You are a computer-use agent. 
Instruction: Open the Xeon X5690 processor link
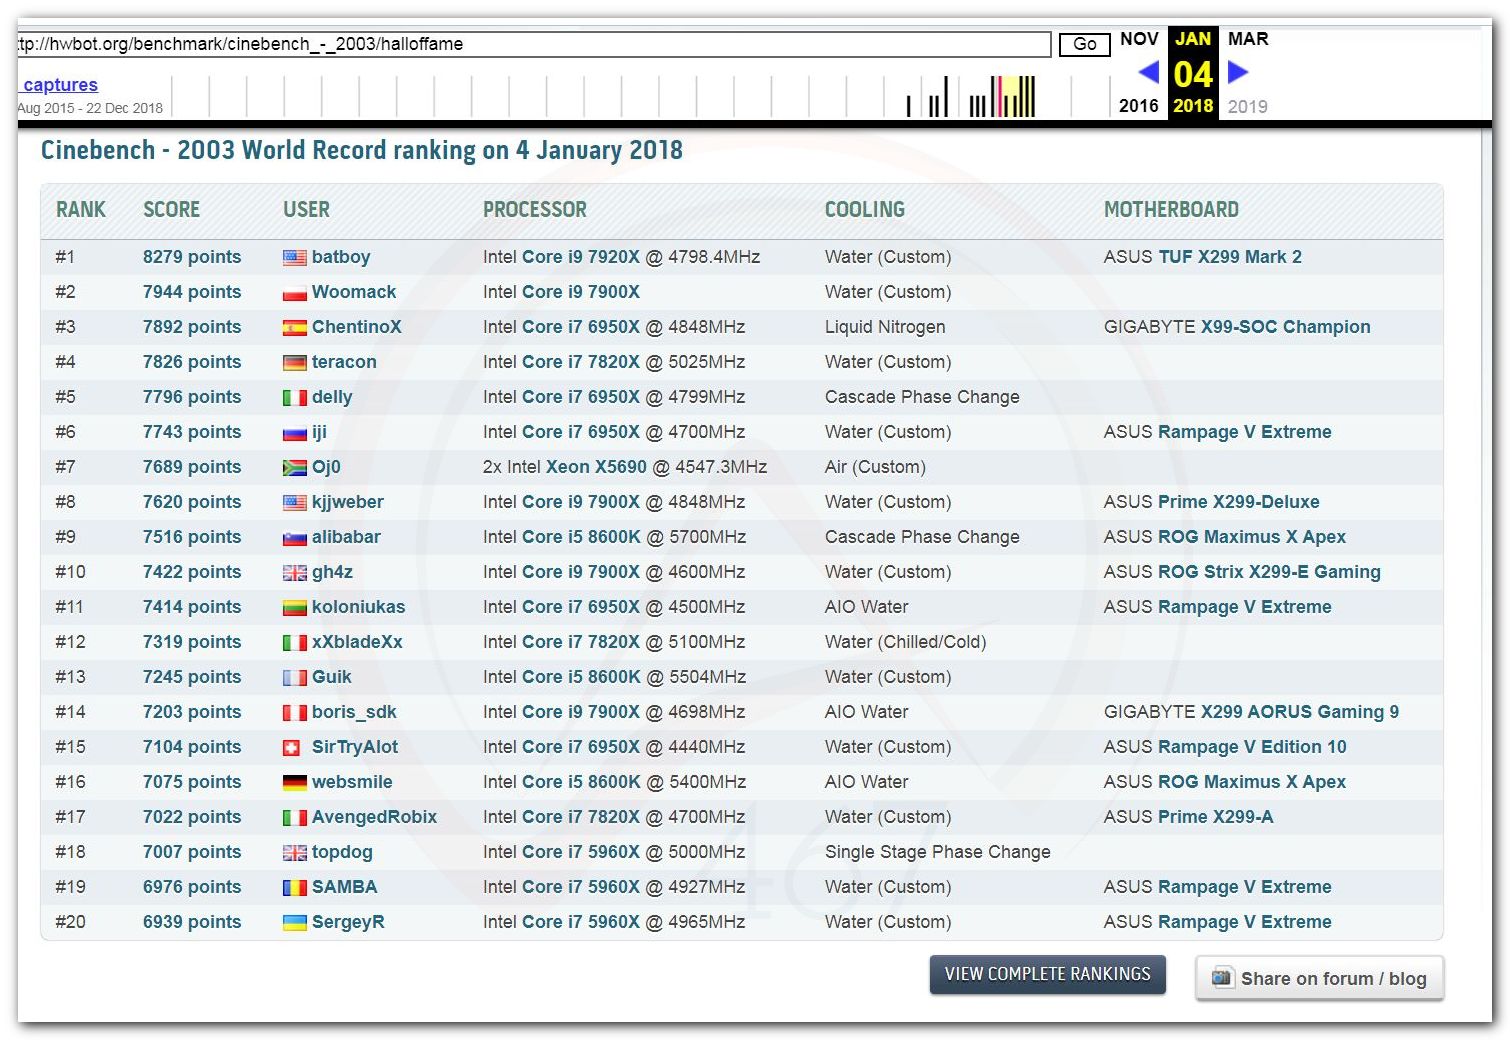[596, 467]
